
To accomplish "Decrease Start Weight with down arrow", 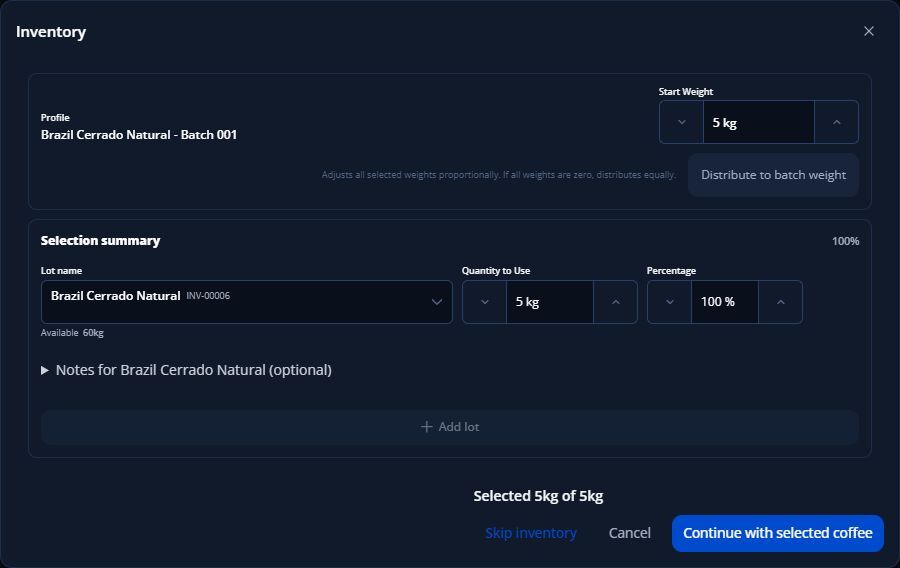I will tap(681, 122).
